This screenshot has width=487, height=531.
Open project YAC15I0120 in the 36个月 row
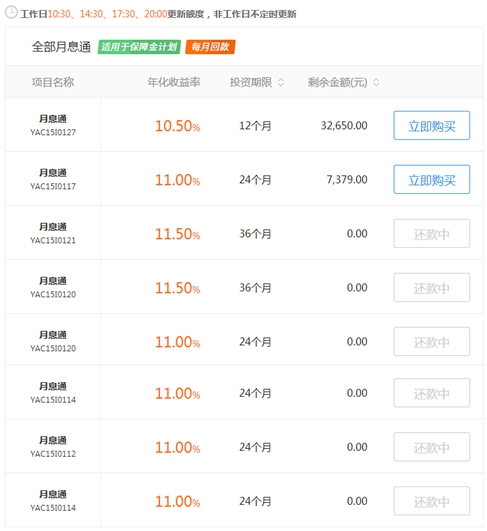53,294
